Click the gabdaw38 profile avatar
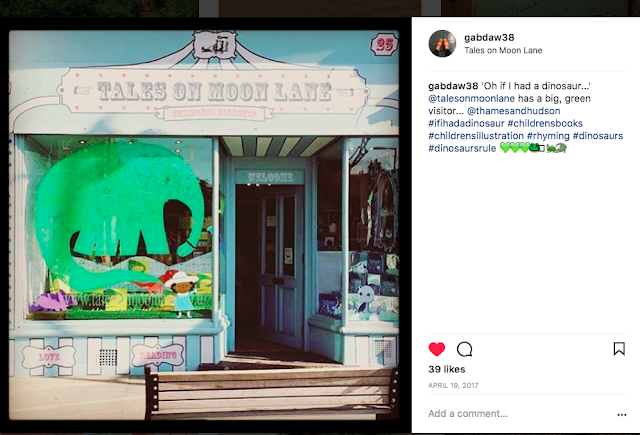 coord(442,44)
